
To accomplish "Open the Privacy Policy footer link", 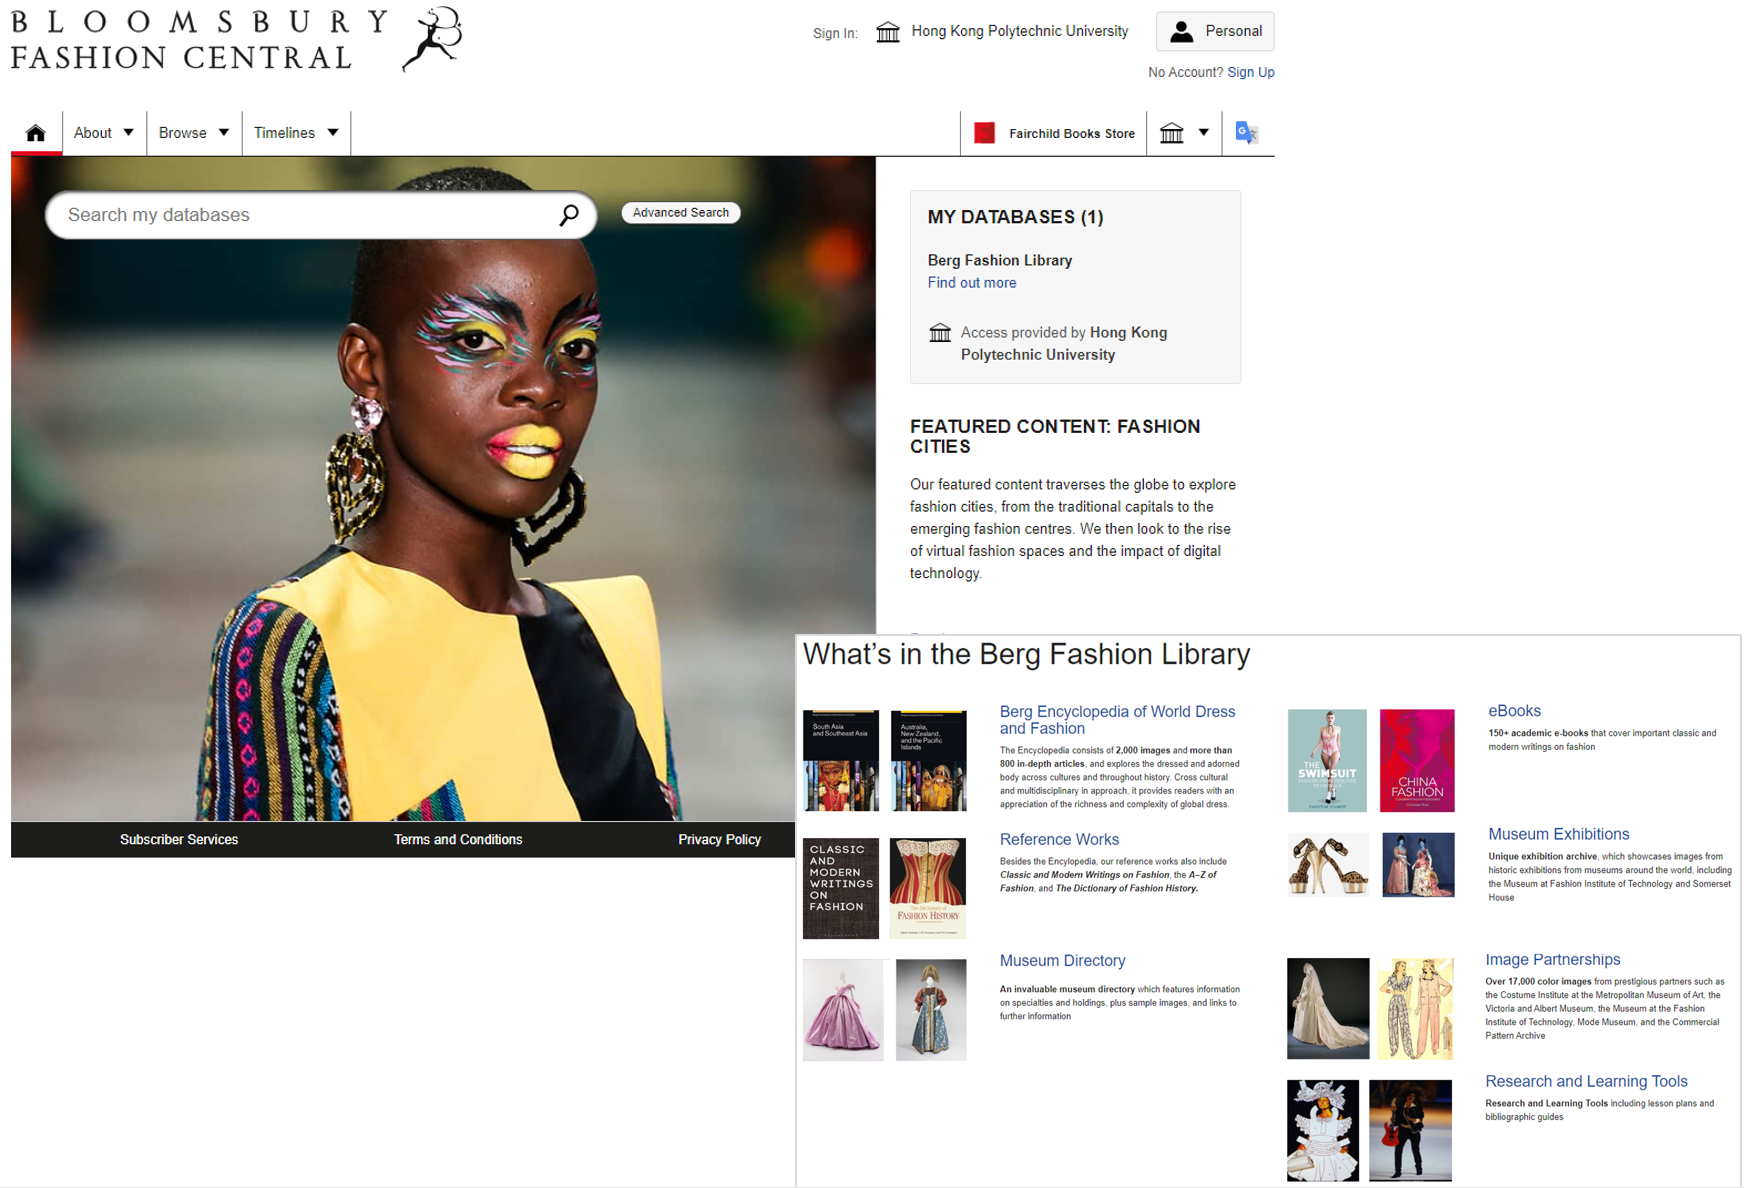I will (719, 840).
